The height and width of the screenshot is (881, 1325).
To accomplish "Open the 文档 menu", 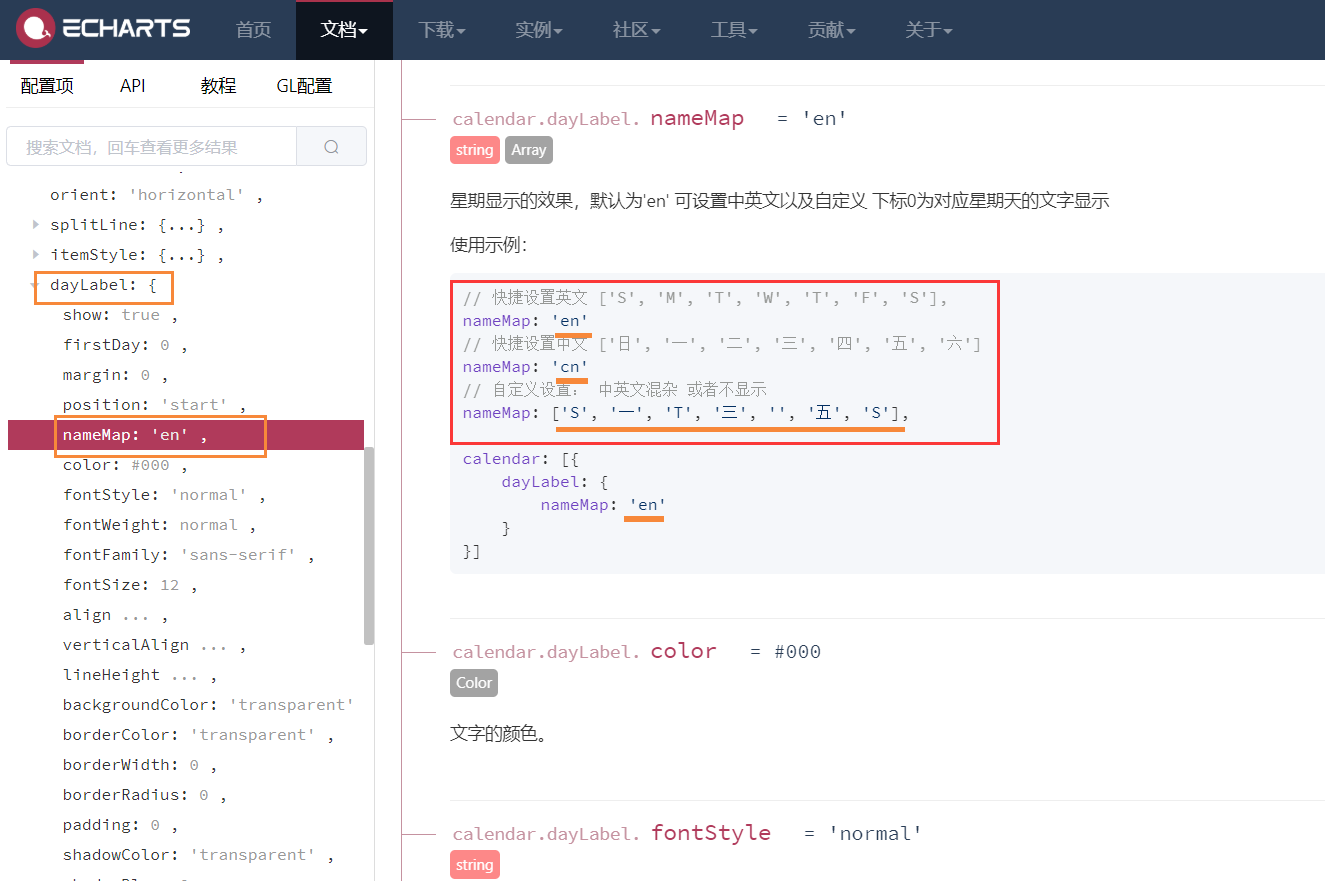I will tap(344, 30).
